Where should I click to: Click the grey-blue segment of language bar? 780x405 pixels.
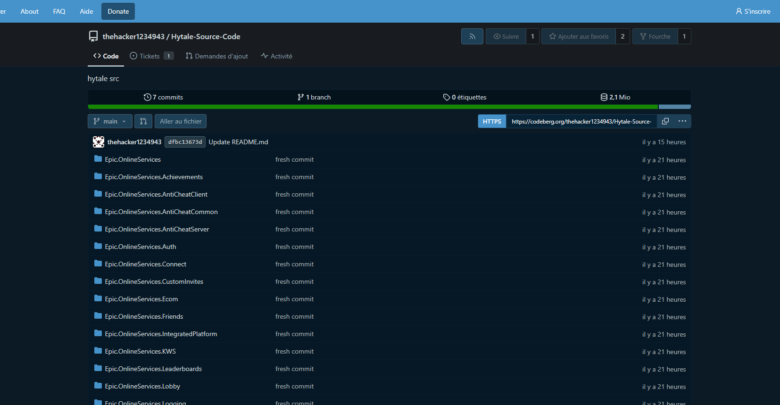pyautogui.click(x=675, y=106)
